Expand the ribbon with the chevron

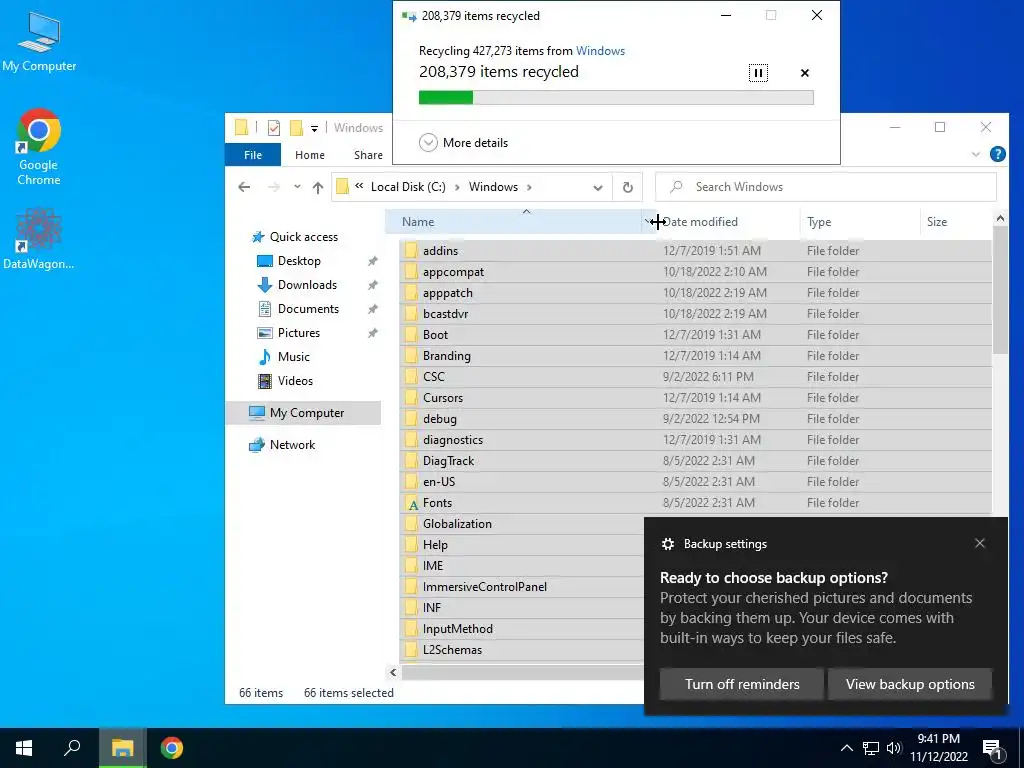[976, 155]
